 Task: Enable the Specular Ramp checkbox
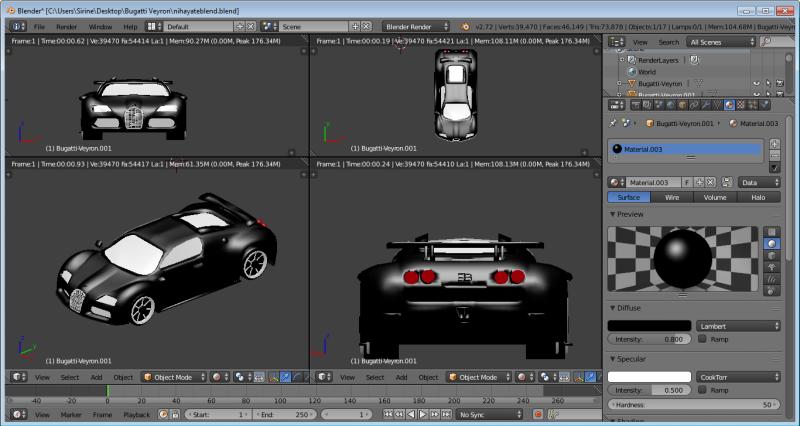tap(702, 390)
